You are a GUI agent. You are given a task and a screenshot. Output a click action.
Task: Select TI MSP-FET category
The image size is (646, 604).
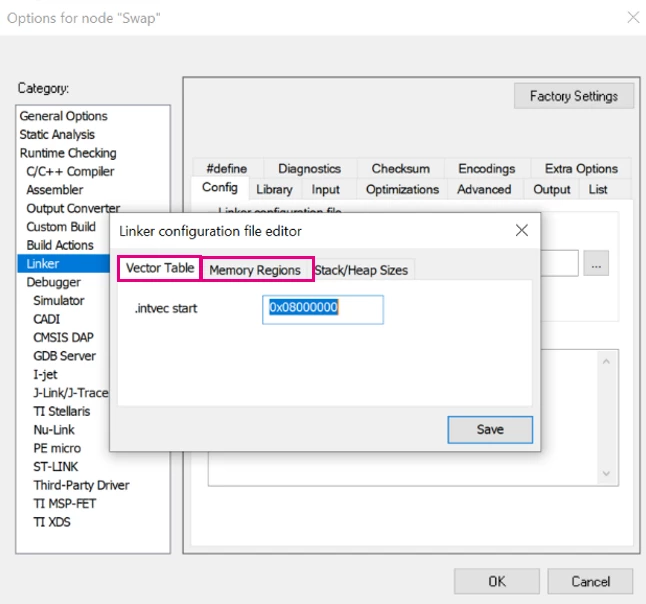[x=65, y=503]
